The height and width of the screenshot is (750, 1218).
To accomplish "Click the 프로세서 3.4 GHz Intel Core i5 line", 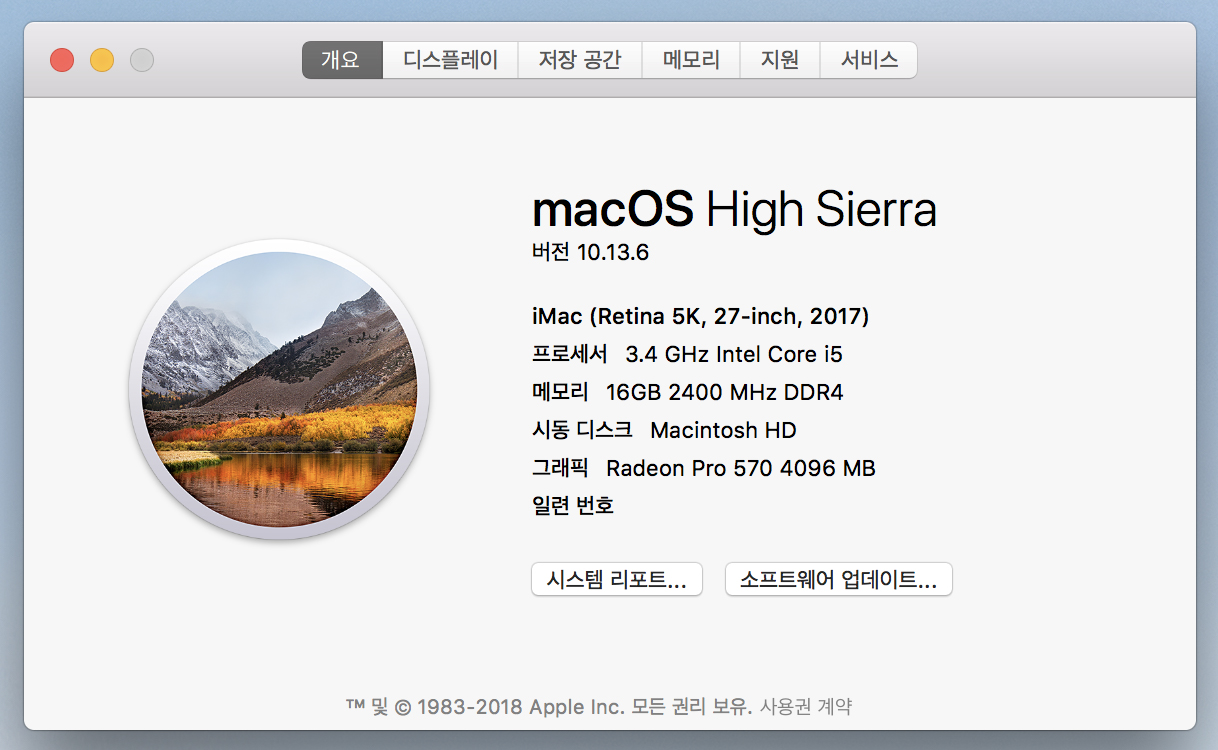I will point(686,354).
